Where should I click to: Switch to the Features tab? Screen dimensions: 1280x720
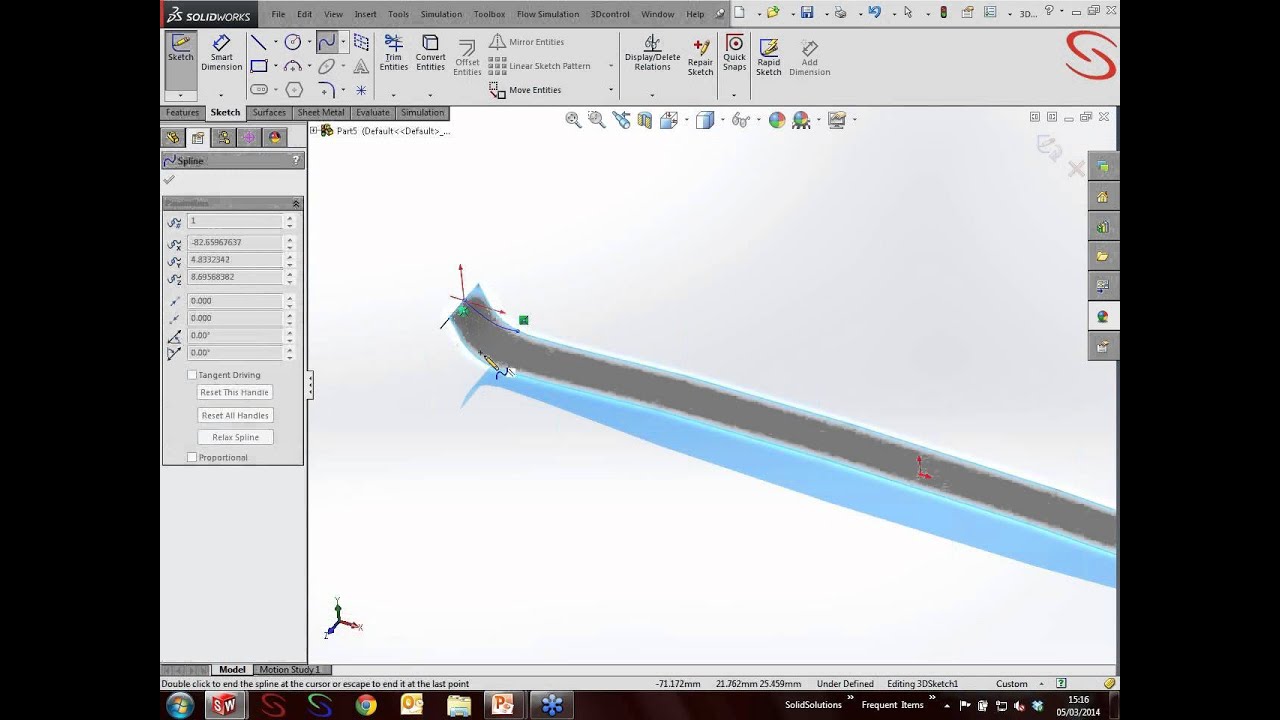(182, 113)
